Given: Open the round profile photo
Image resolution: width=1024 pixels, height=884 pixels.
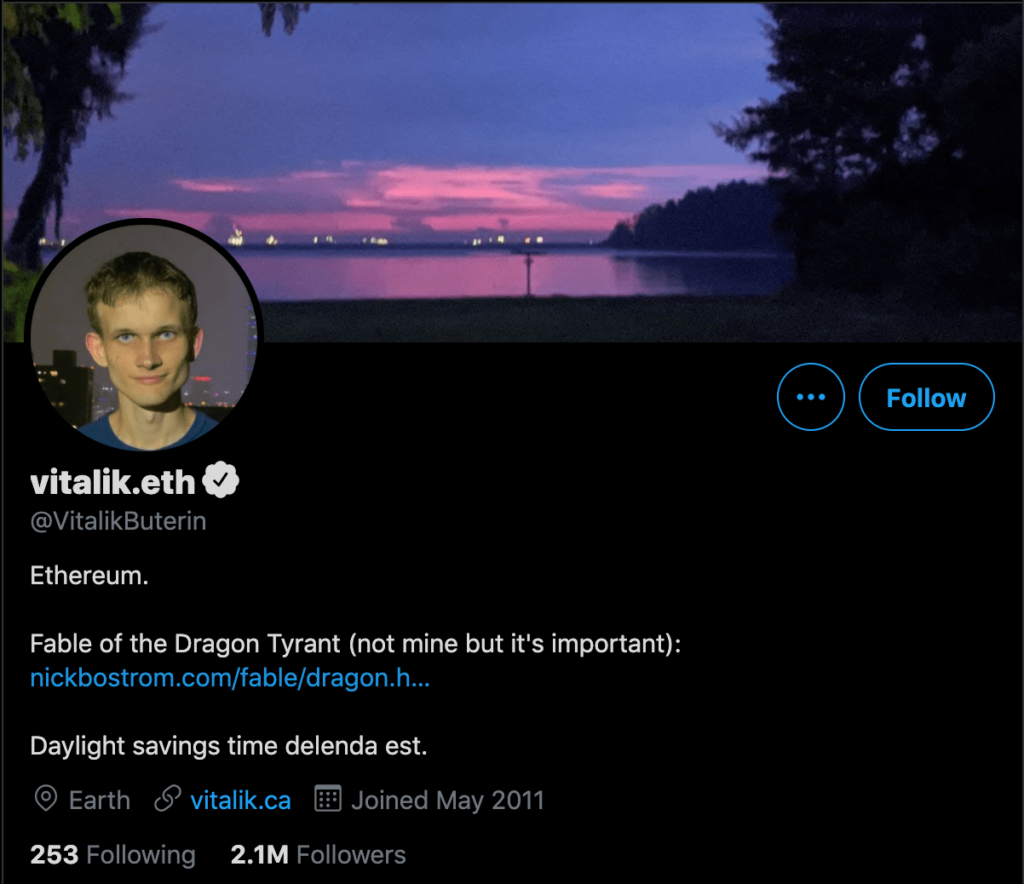Looking at the screenshot, I should pos(144,336).
